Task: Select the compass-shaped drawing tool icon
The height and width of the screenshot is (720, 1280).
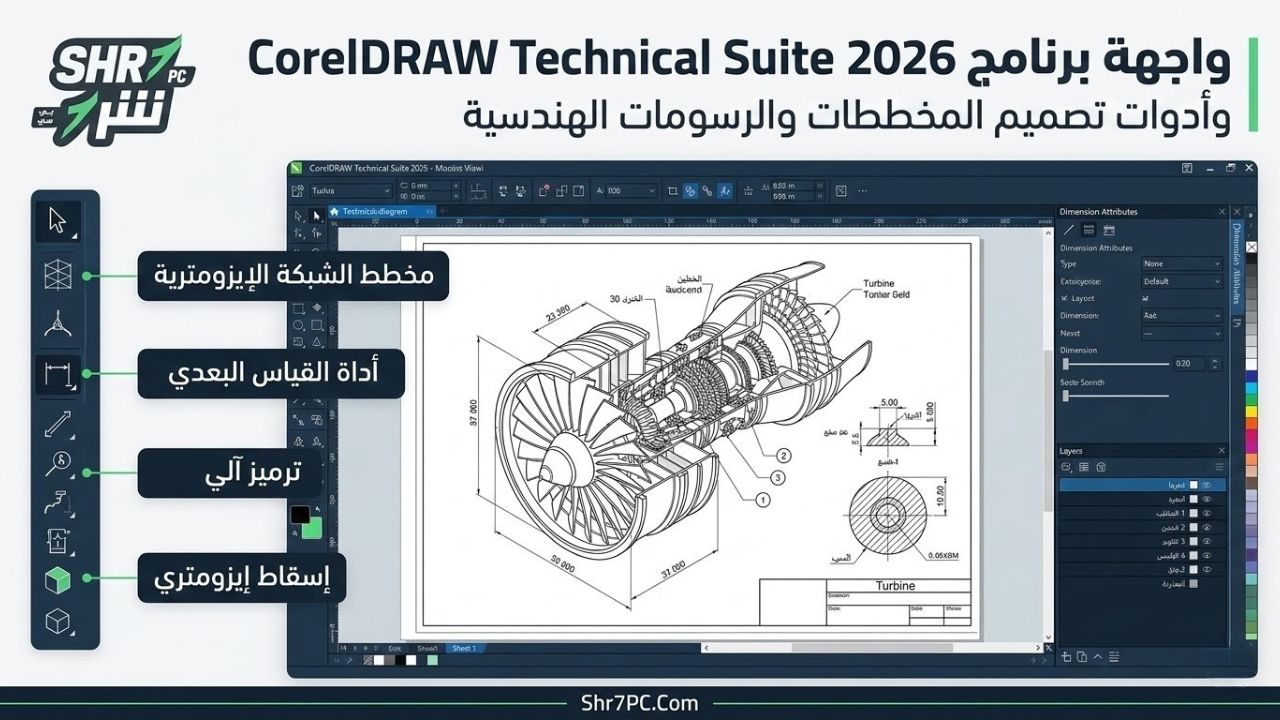Action: [x=58, y=323]
